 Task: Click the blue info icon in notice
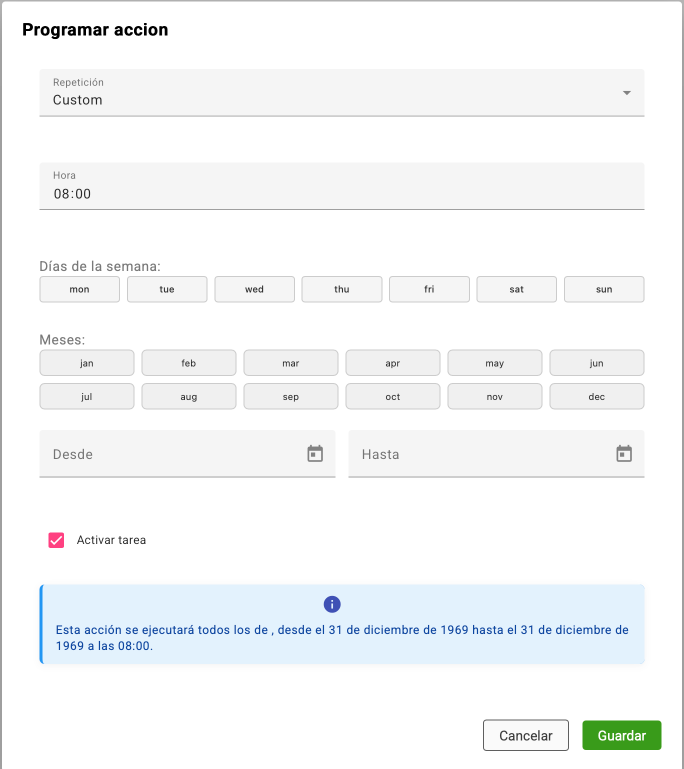click(x=333, y=604)
